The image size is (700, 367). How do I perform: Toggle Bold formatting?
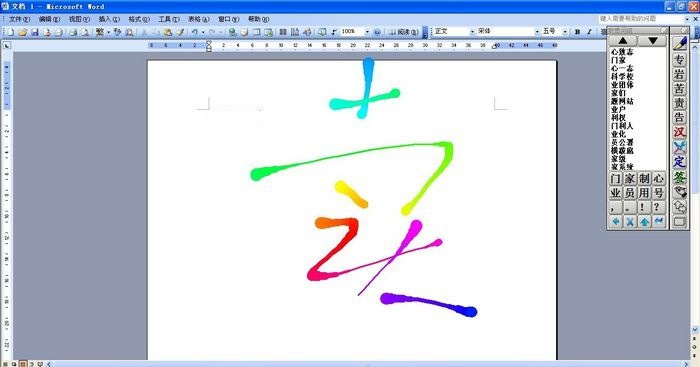[x=577, y=32]
